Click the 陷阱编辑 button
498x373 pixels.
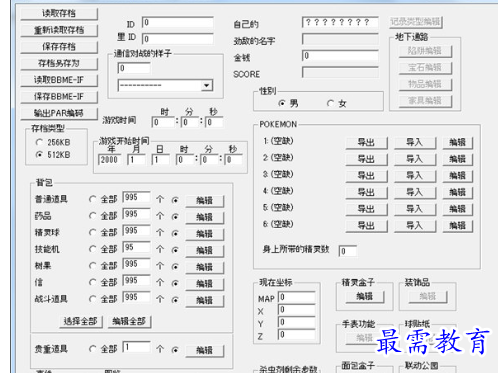tap(425, 51)
